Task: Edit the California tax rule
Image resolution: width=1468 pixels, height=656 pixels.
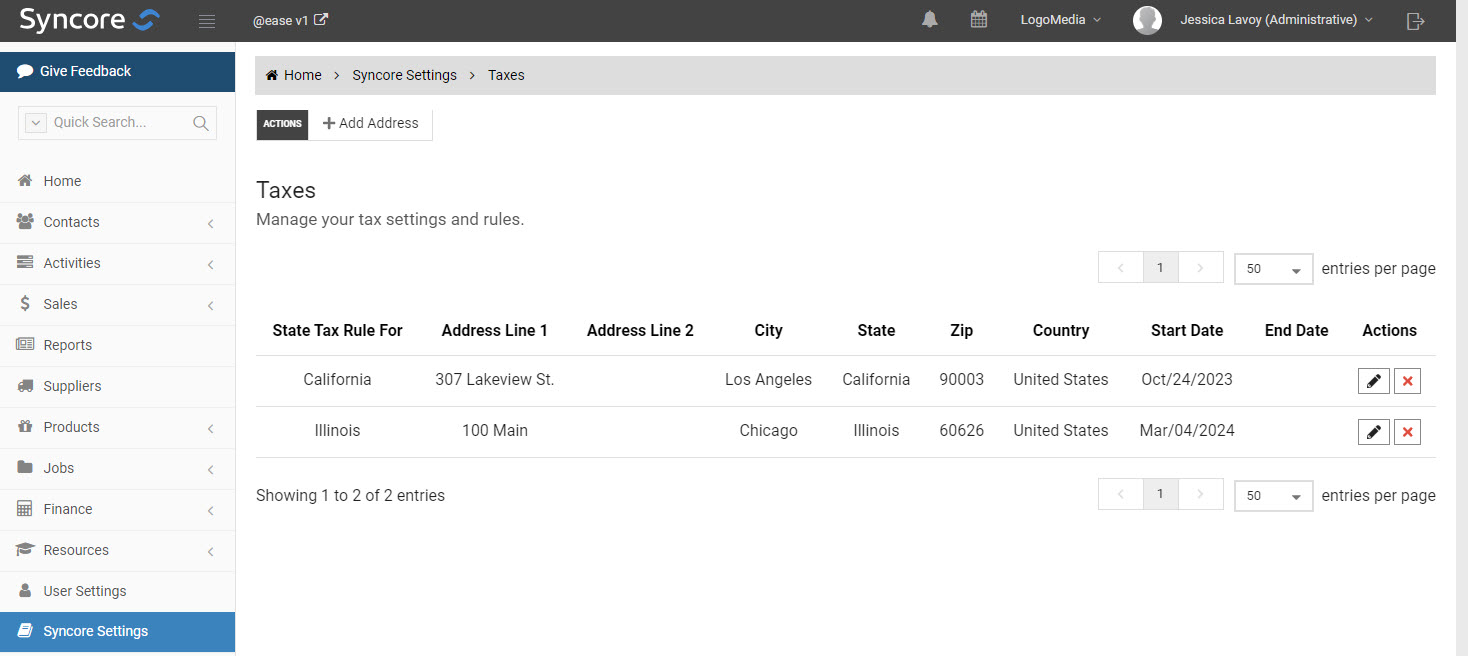Action: click(x=1374, y=381)
